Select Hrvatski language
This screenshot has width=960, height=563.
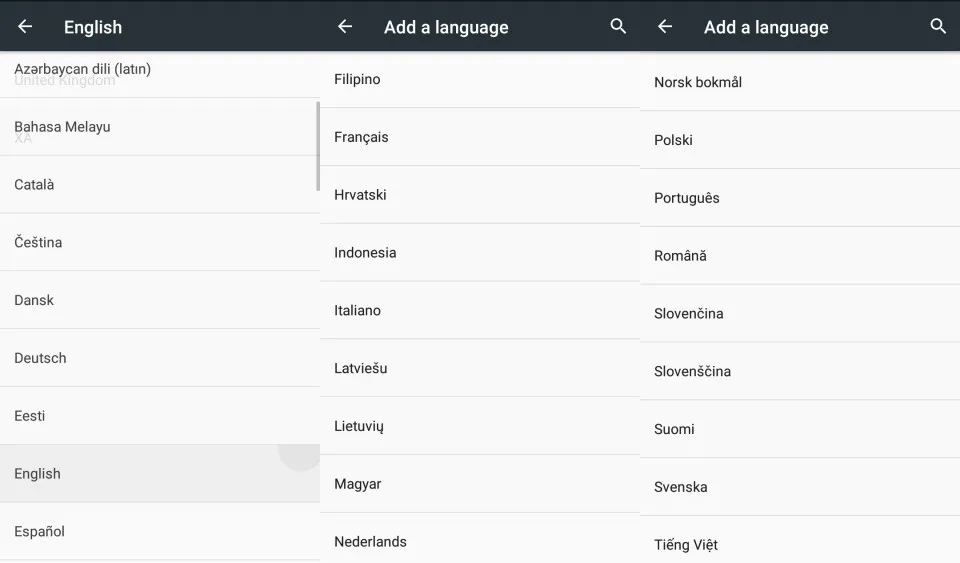point(480,195)
